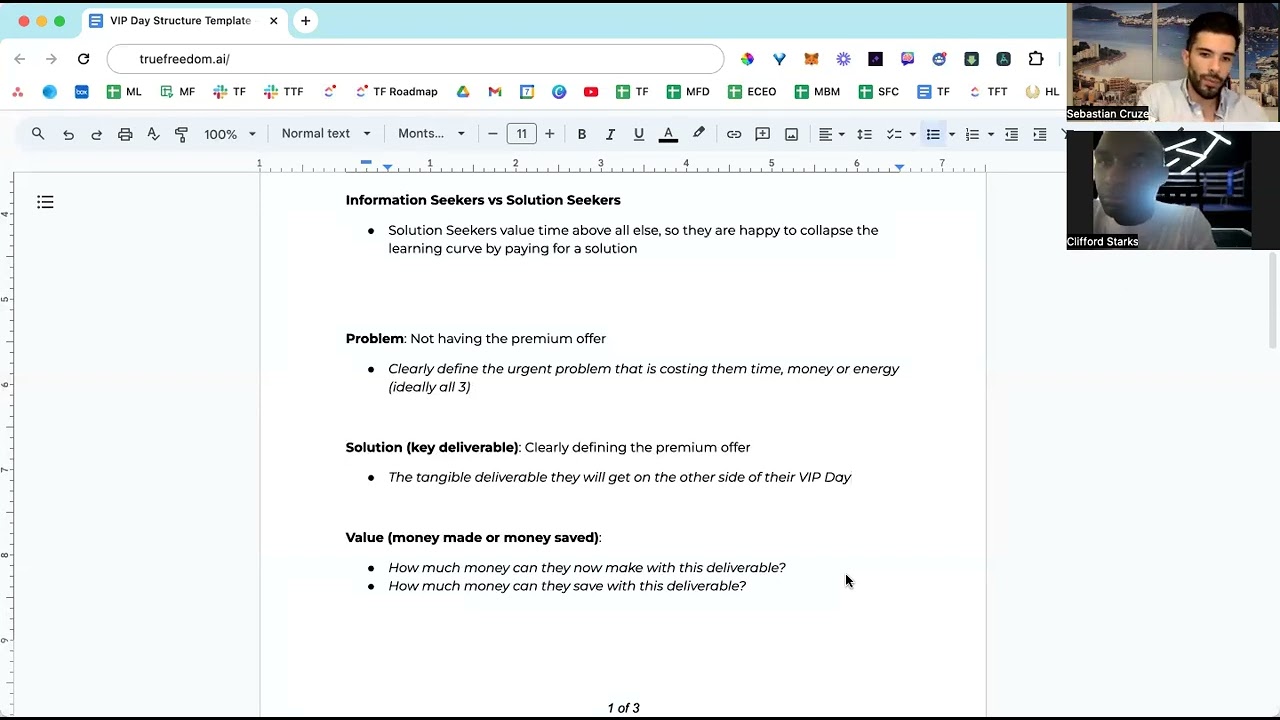The image size is (1280, 720).
Task: Click the search menus magnifier icon
Action: 38,134
